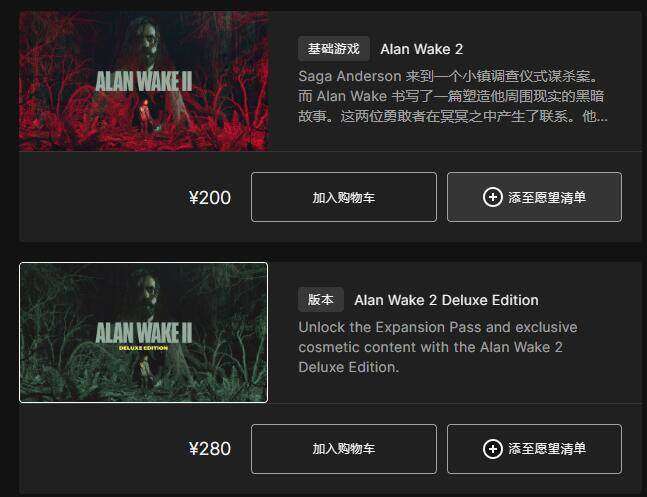Viewport: 647px width, 497px height.
Task: Click the ¥280 price label
Action: (210, 449)
